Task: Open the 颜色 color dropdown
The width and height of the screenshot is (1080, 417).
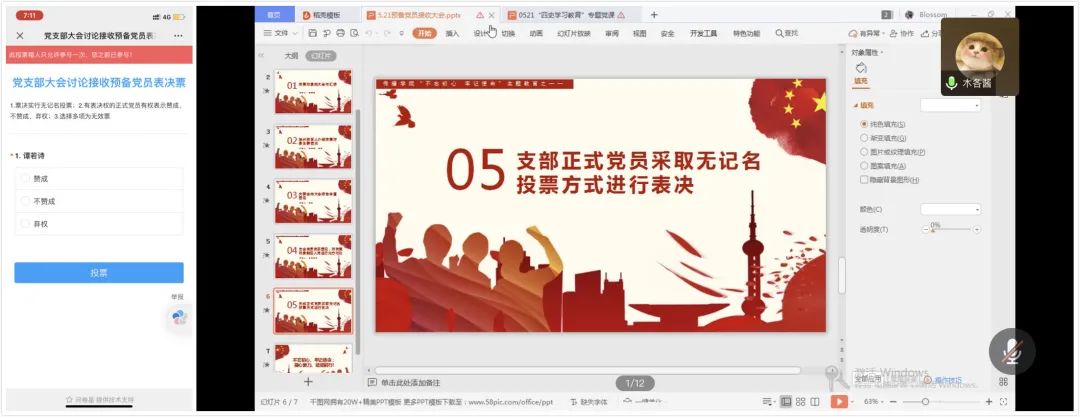Action: 950,209
